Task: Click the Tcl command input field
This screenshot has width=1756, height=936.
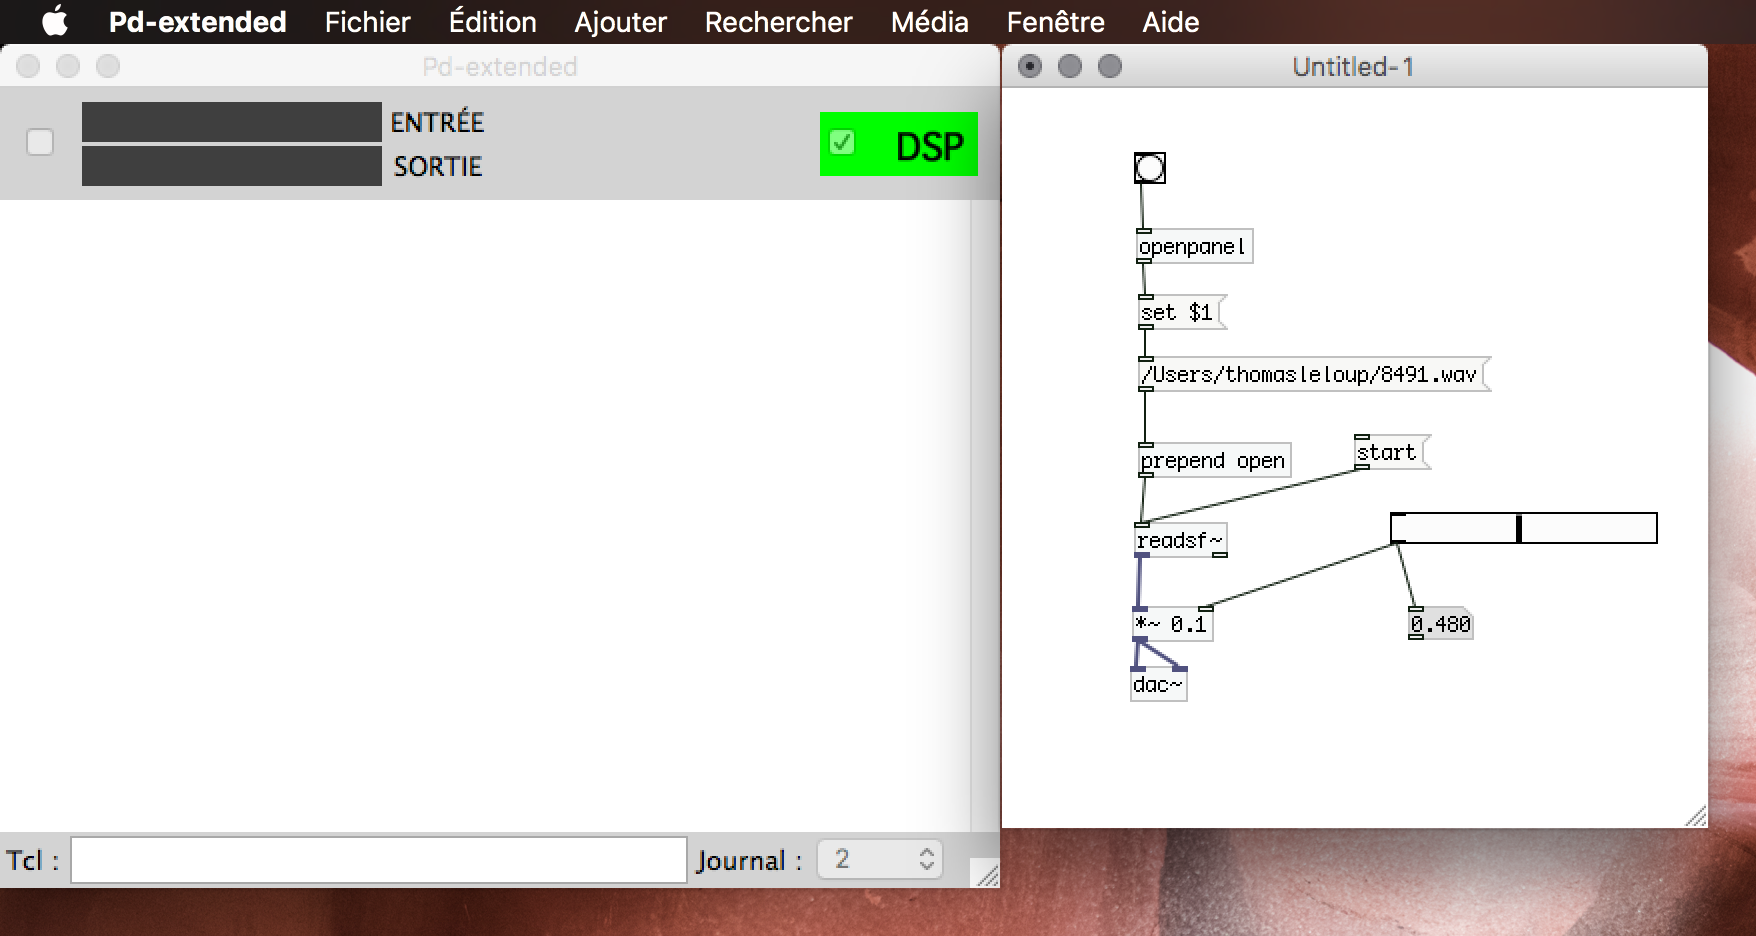Action: [x=378, y=860]
